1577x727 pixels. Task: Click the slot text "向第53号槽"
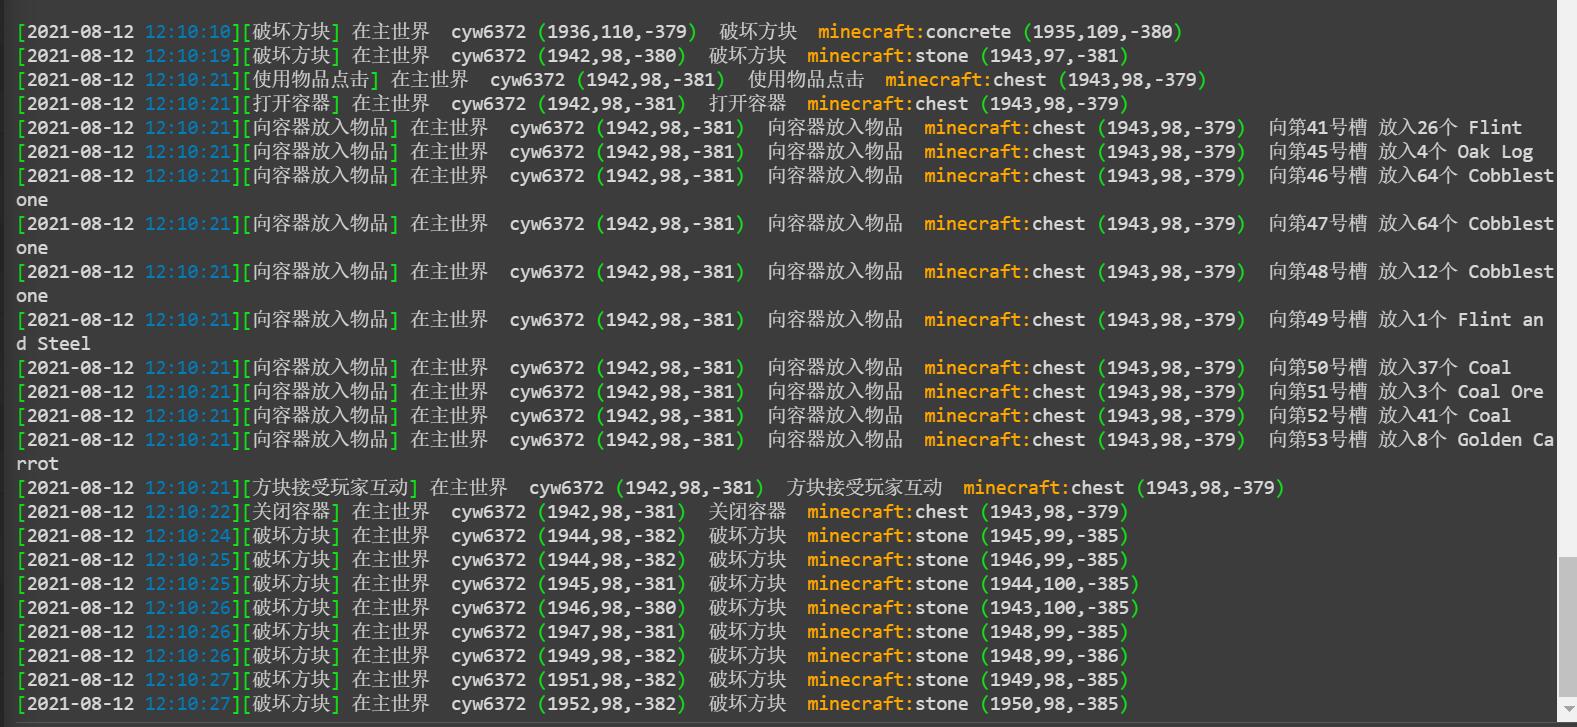[1317, 440]
